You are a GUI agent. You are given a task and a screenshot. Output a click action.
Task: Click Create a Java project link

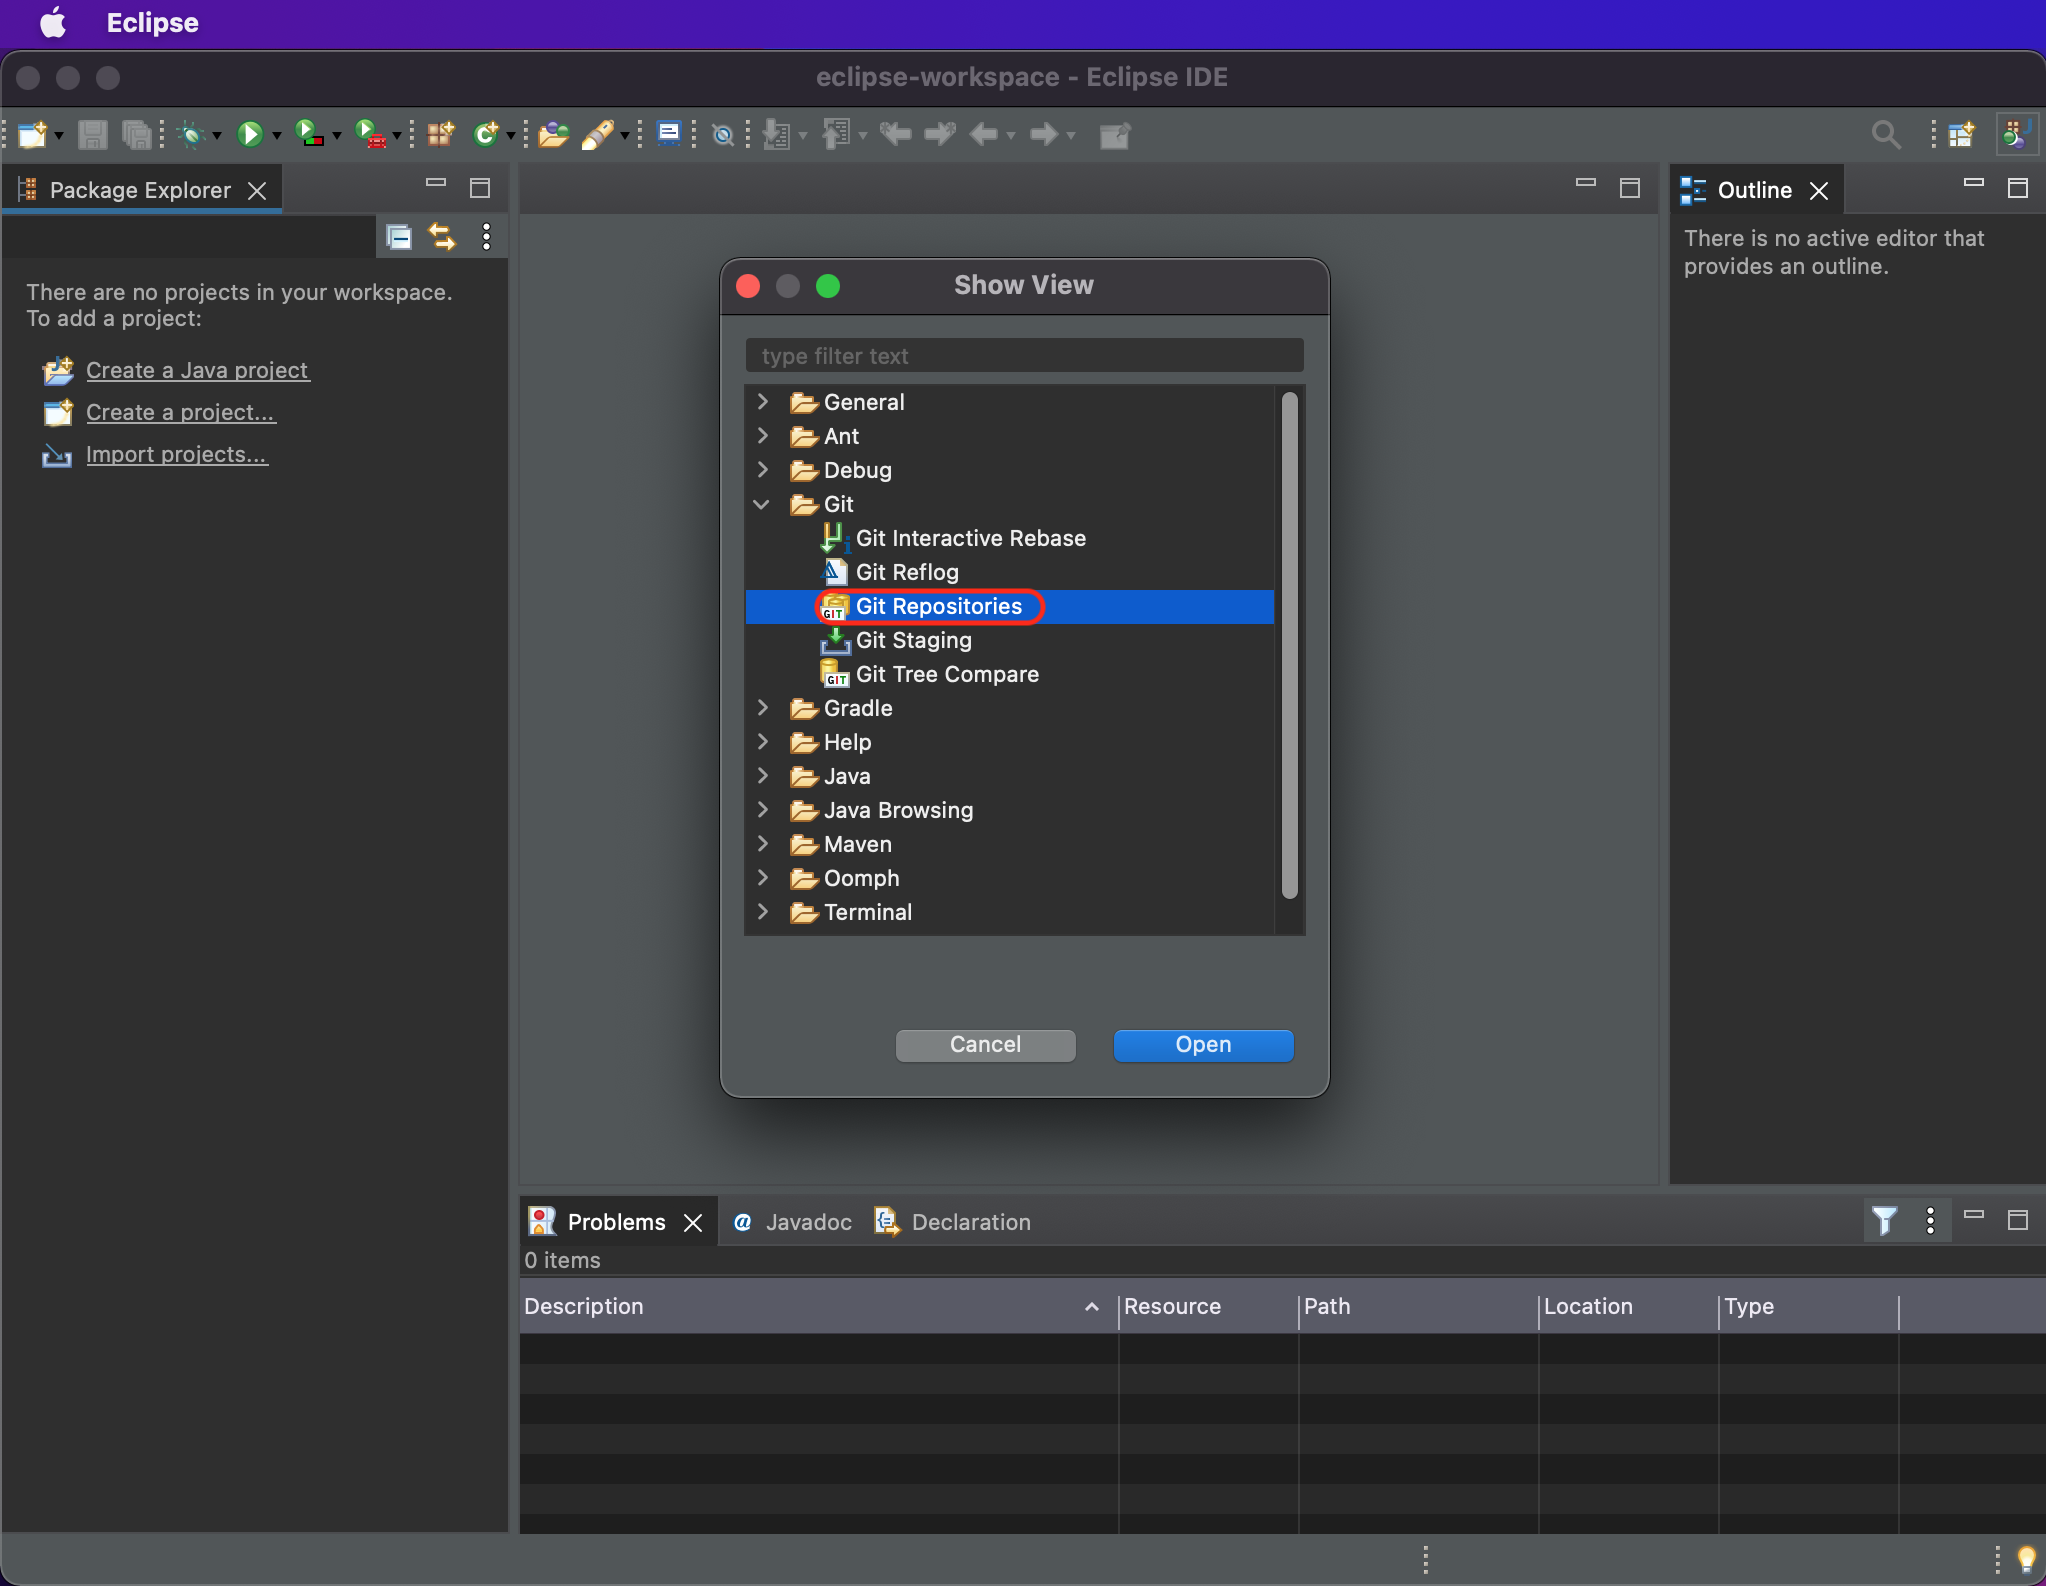(x=197, y=370)
